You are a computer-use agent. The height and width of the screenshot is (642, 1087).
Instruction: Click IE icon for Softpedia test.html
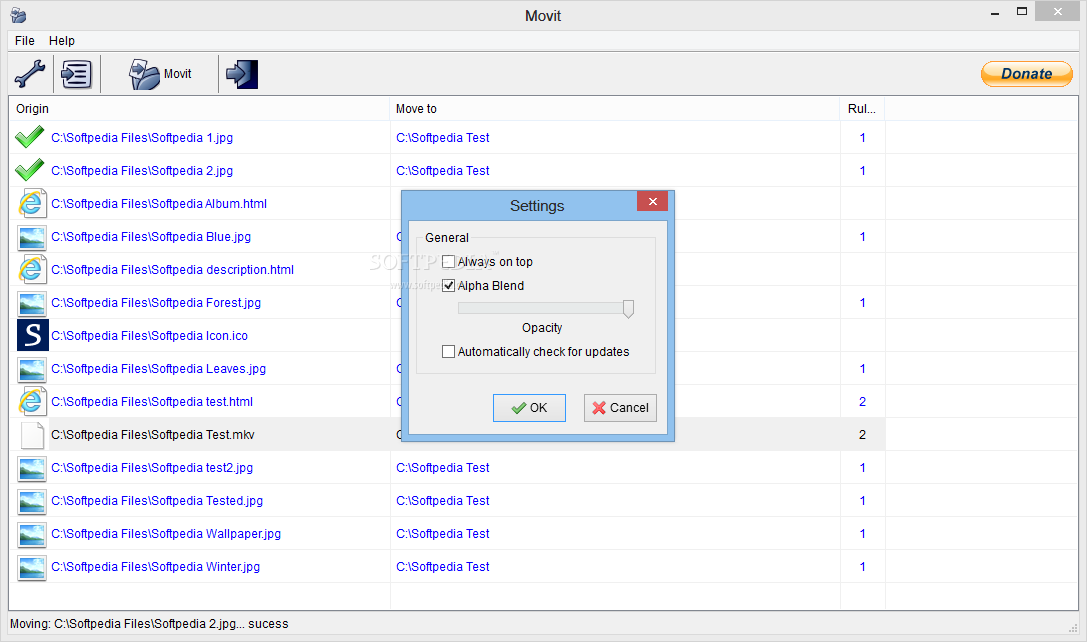pos(31,401)
